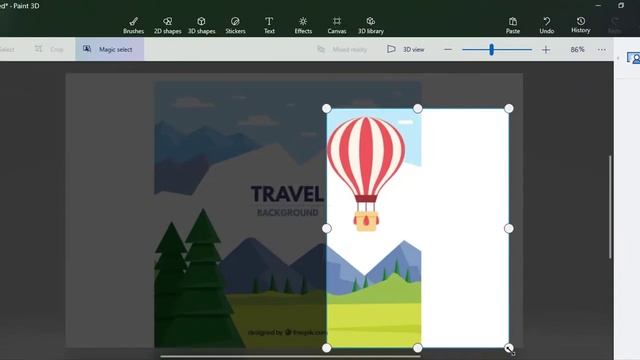This screenshot has height=360, width=640.
Task: Open the 3D shapes panel
Action: click(x=201, y=25)
